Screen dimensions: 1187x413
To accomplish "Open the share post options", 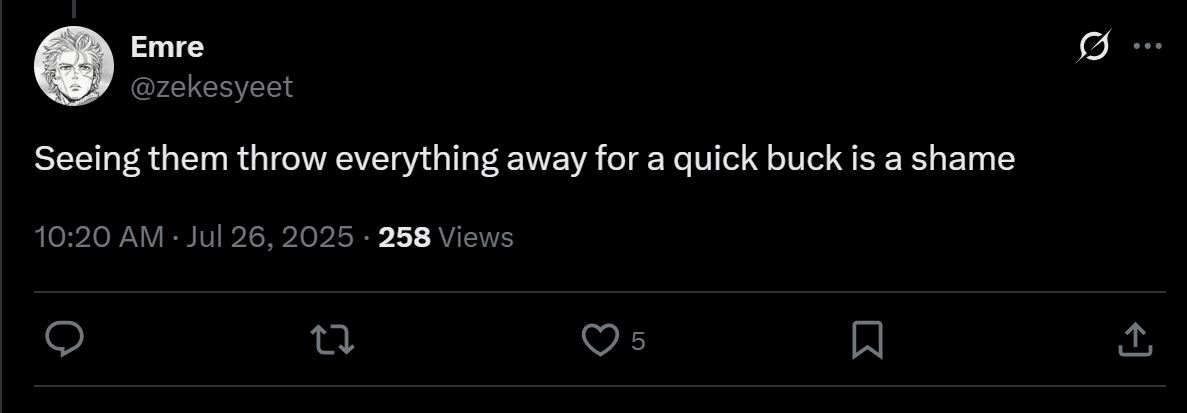I will point(1134,341).
